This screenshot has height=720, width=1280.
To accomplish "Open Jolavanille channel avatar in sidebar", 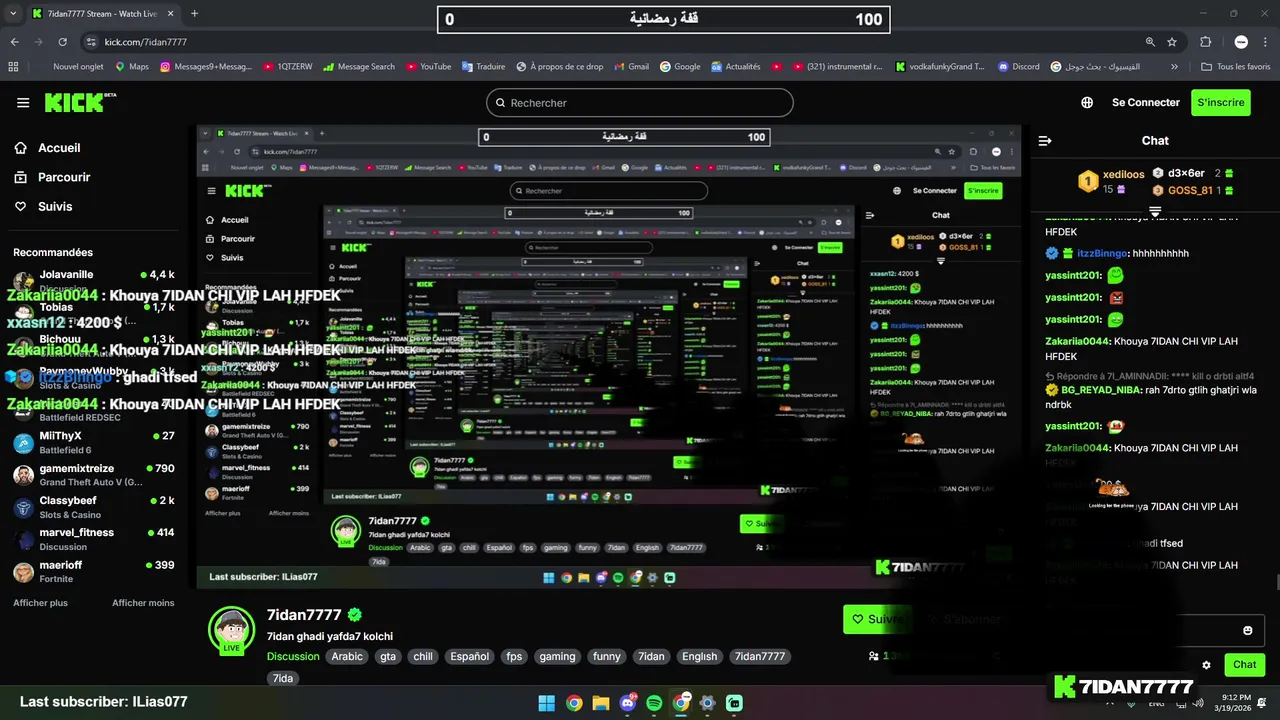I will [x=23, y=281].
